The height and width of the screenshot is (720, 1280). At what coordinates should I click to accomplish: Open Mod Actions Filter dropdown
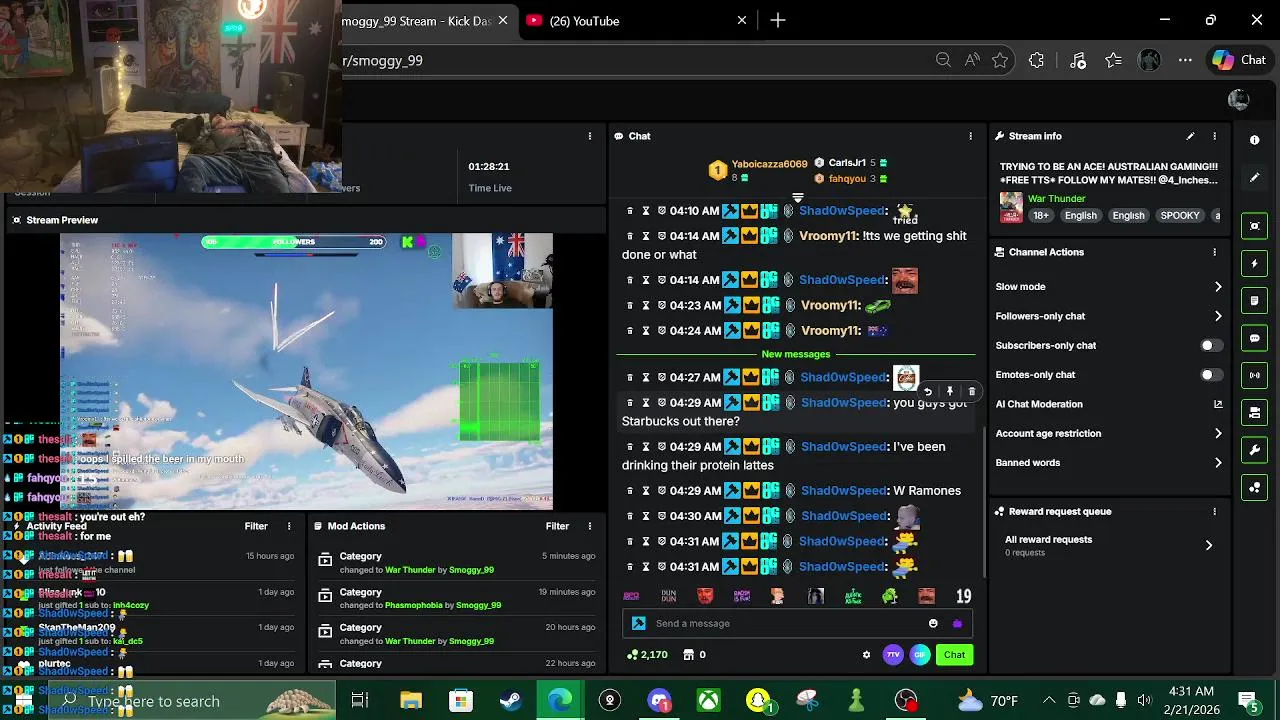point(557,526)
